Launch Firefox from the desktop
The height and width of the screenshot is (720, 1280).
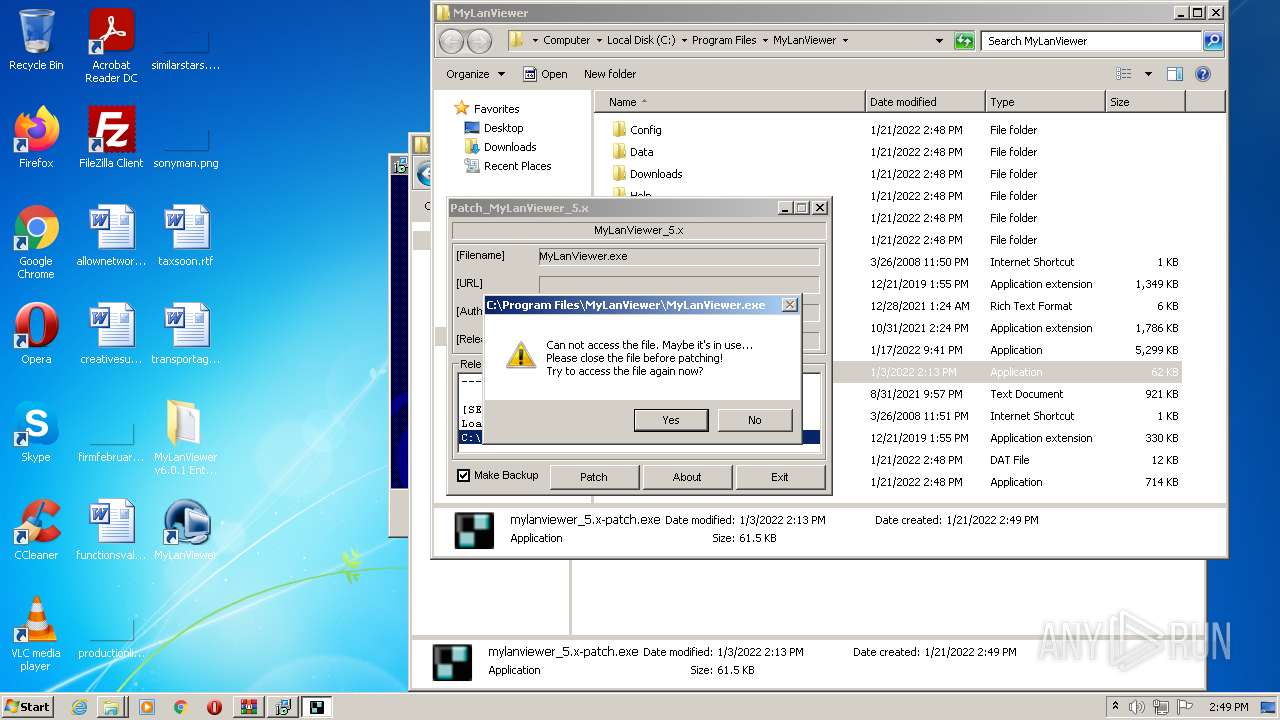tap(36, 137)
